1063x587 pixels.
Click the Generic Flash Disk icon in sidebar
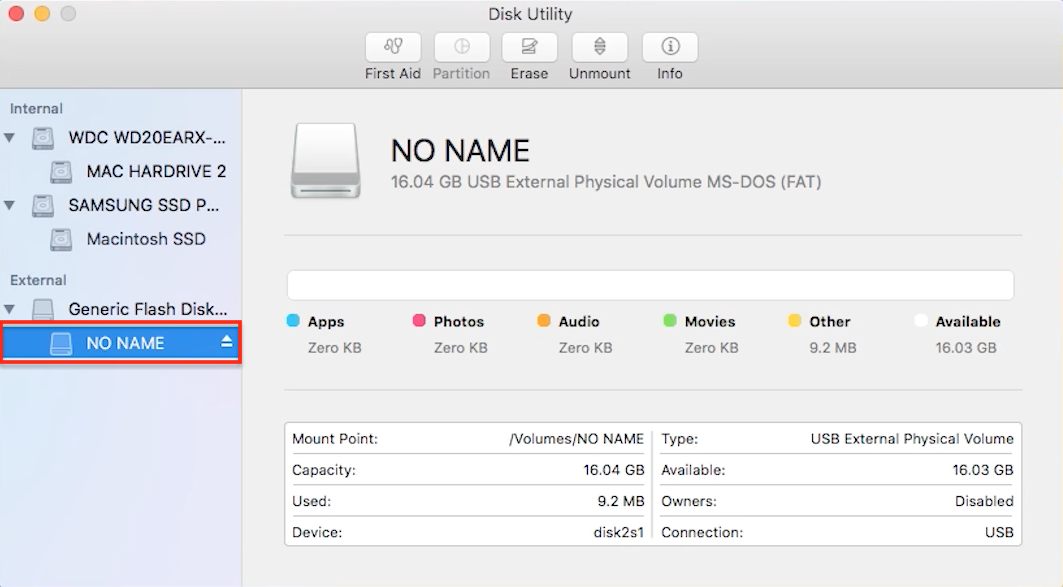[x=42, y=309]
